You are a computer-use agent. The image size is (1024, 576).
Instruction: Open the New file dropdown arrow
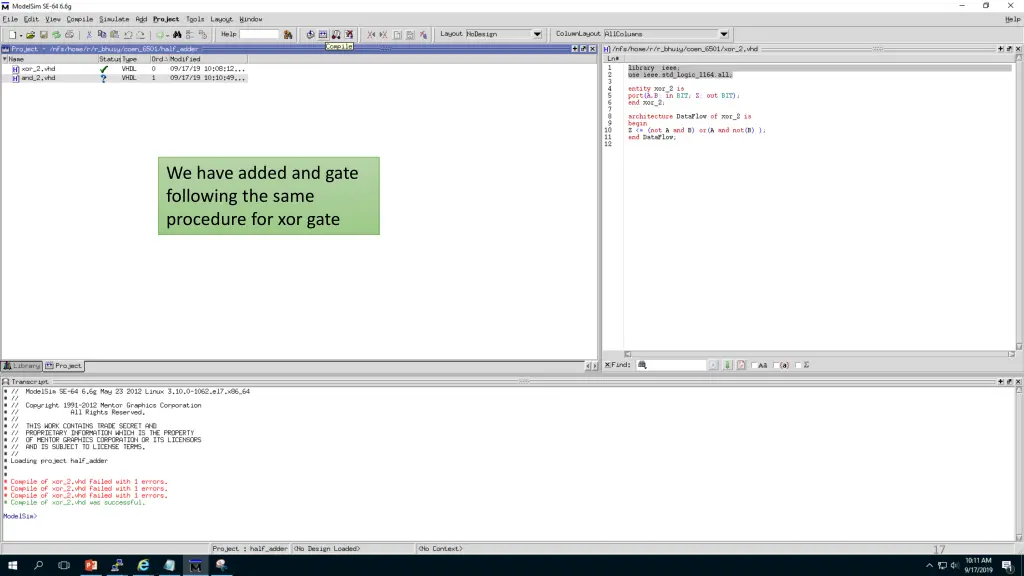coord(21,35)
